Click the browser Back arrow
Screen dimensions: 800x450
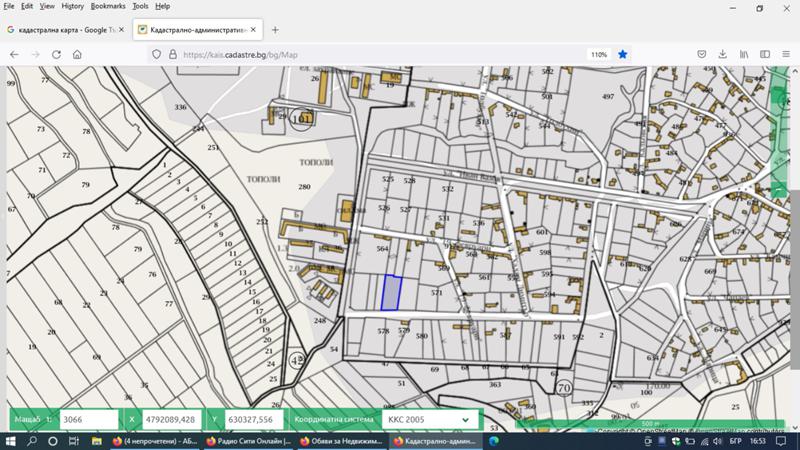pos(13,54)
